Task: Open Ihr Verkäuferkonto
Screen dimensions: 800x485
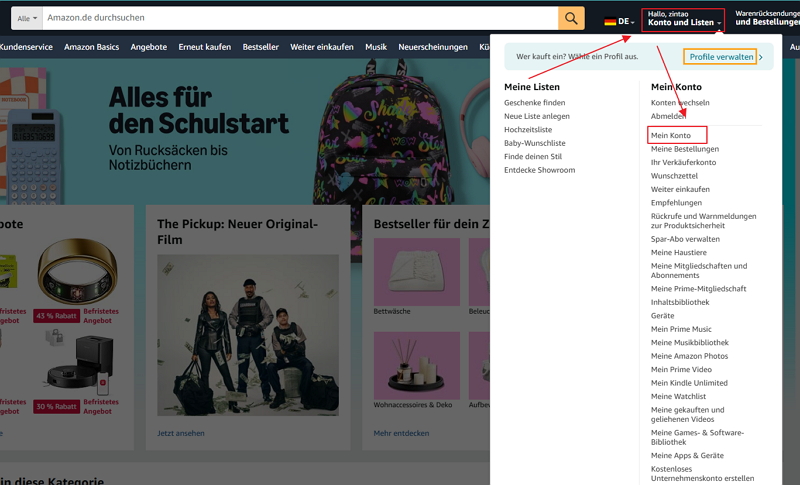Action: coord(683,162)
